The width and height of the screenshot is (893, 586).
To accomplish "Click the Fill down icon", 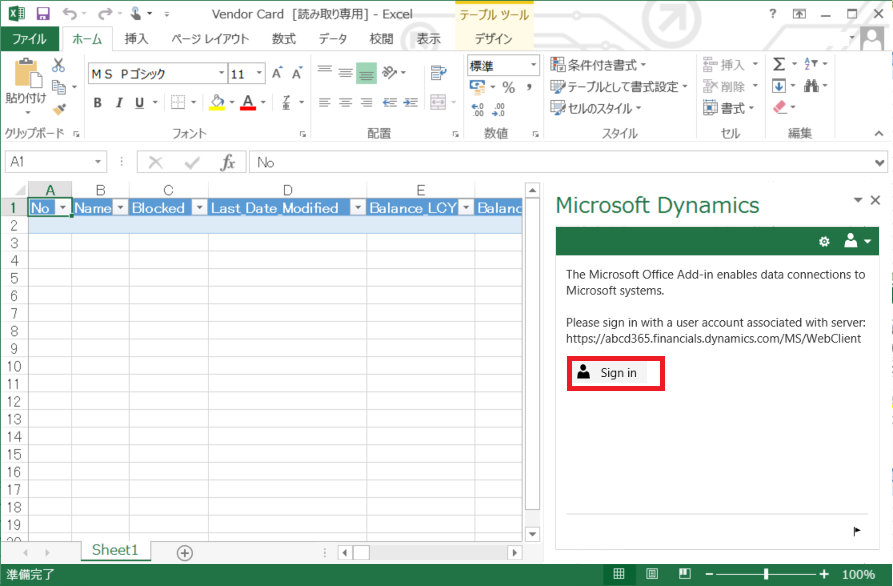I will click(x=779, y=86).
